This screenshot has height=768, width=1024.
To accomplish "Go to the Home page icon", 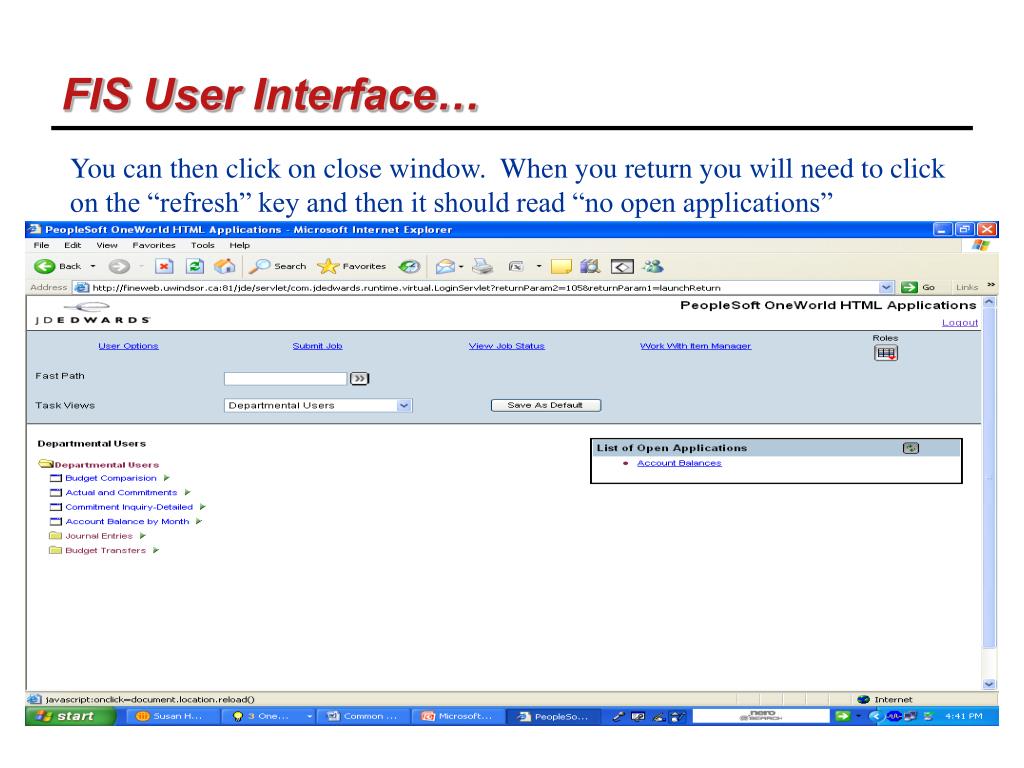I will (225, 266).
